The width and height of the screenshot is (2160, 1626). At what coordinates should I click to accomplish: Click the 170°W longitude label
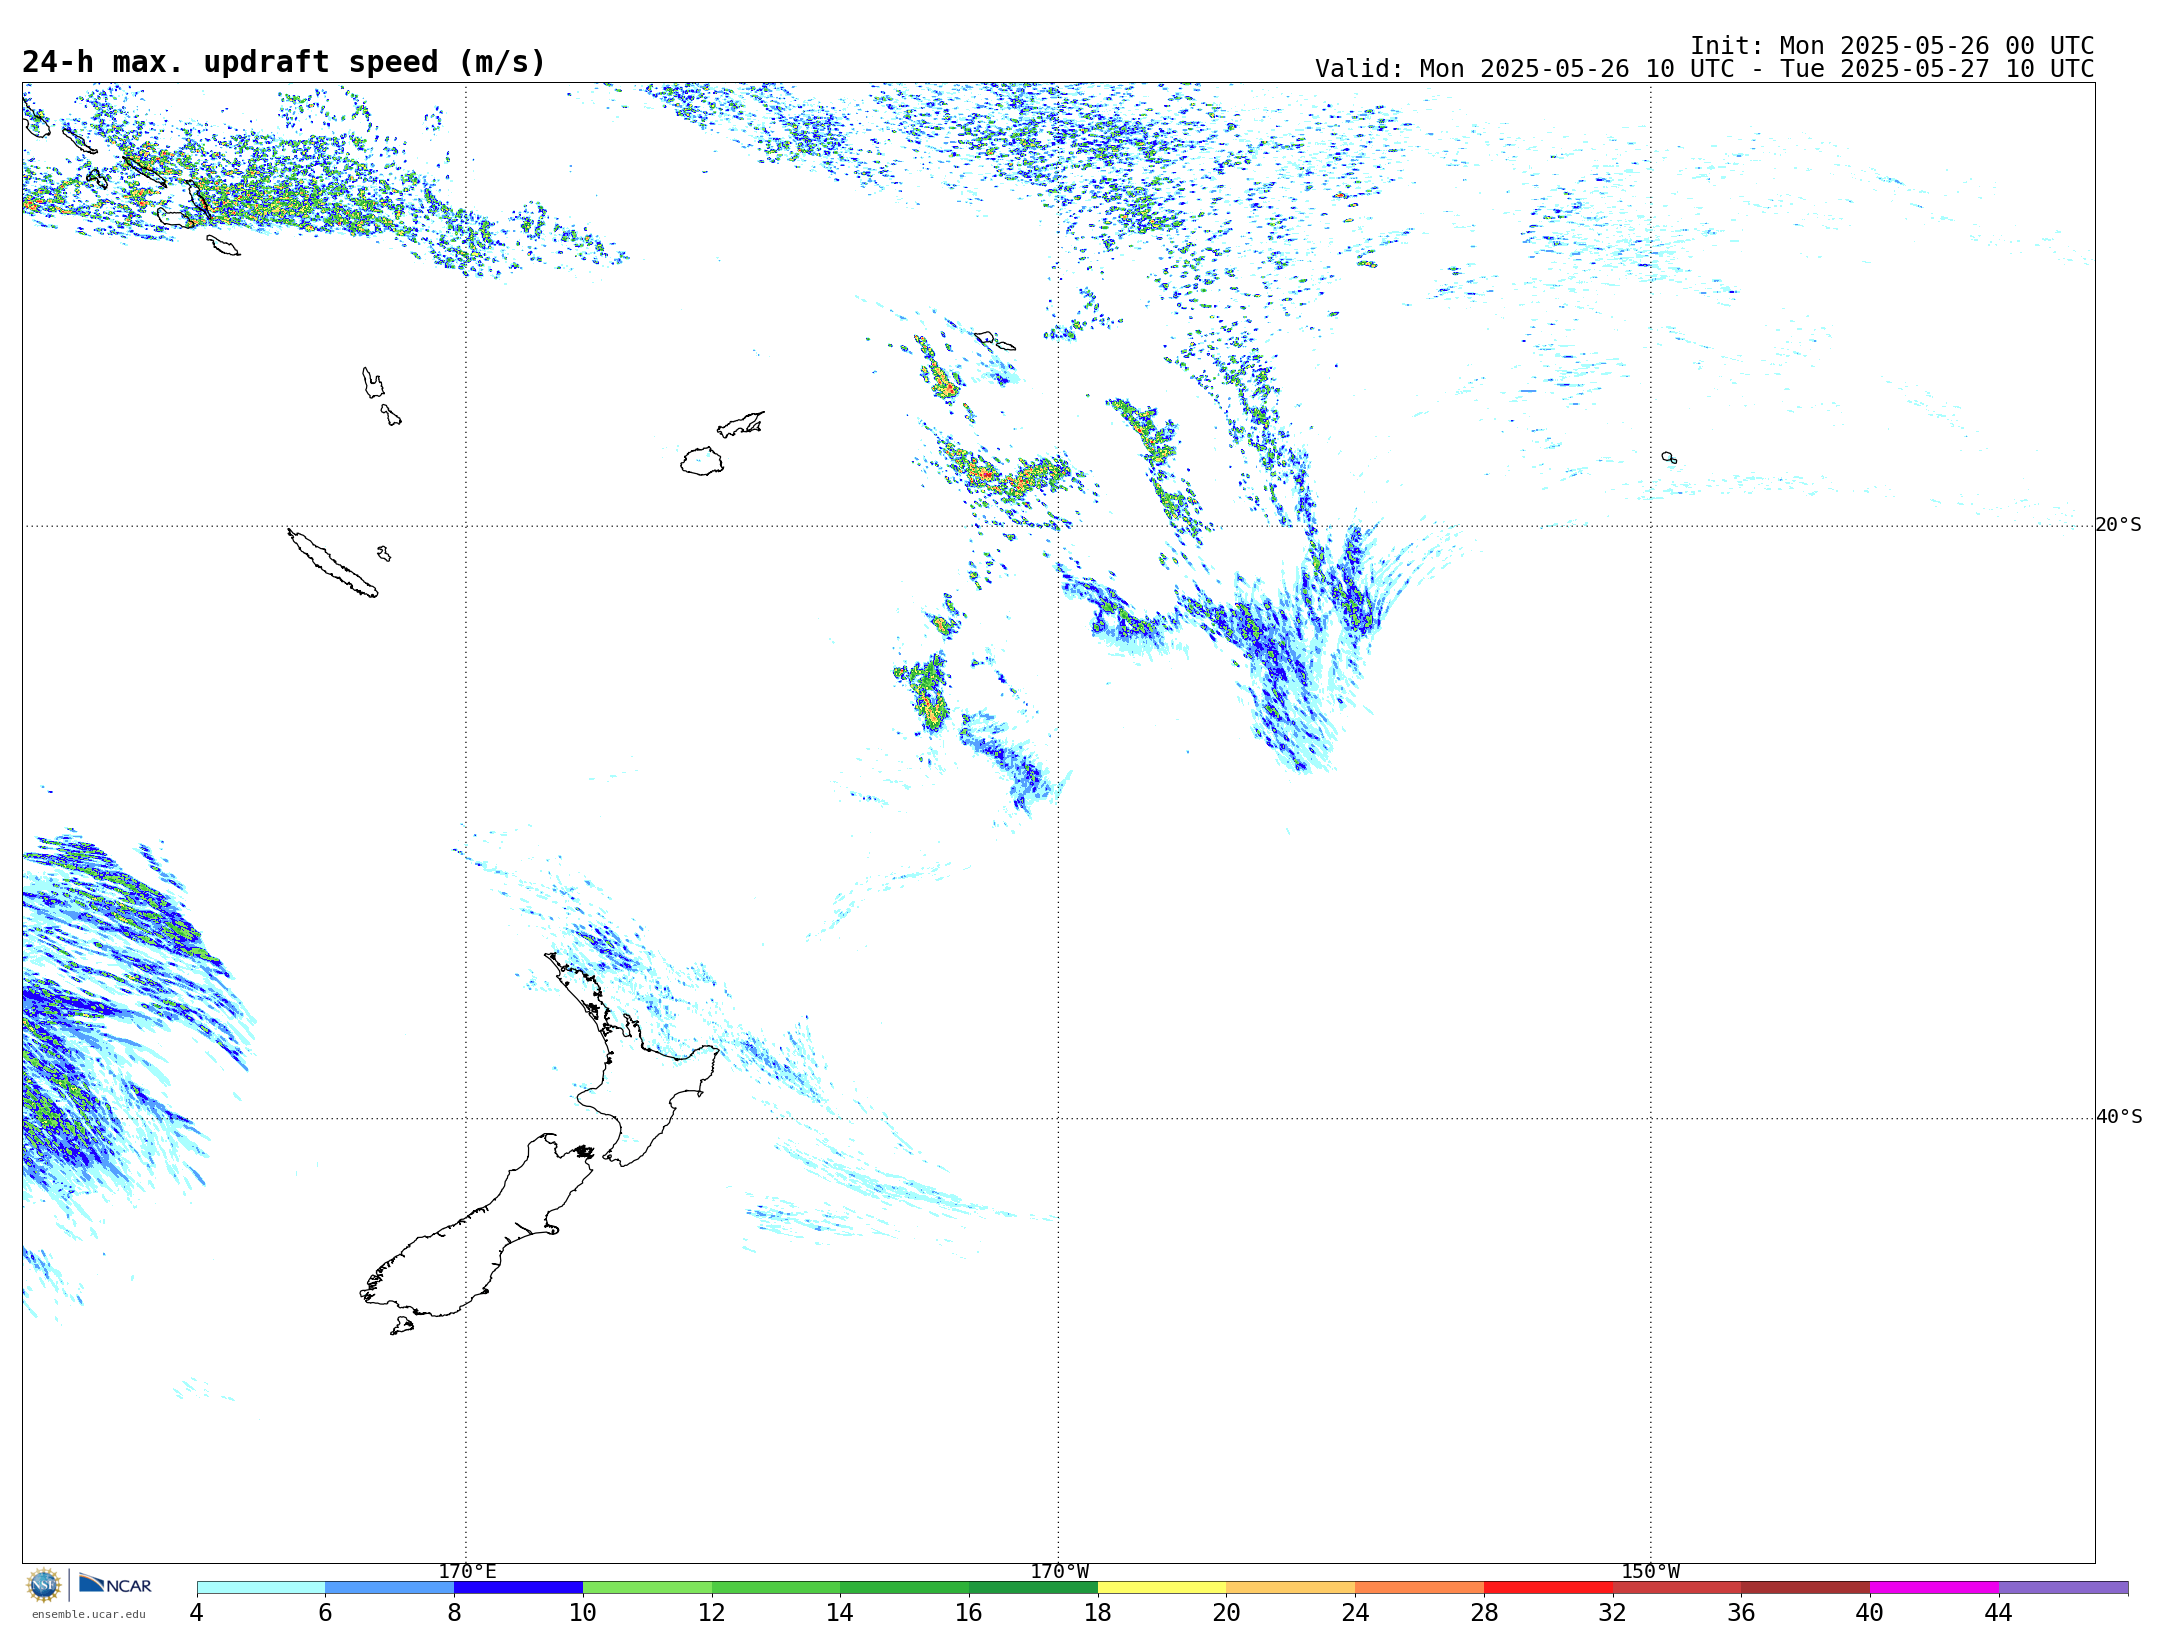click(1059, 1571)
